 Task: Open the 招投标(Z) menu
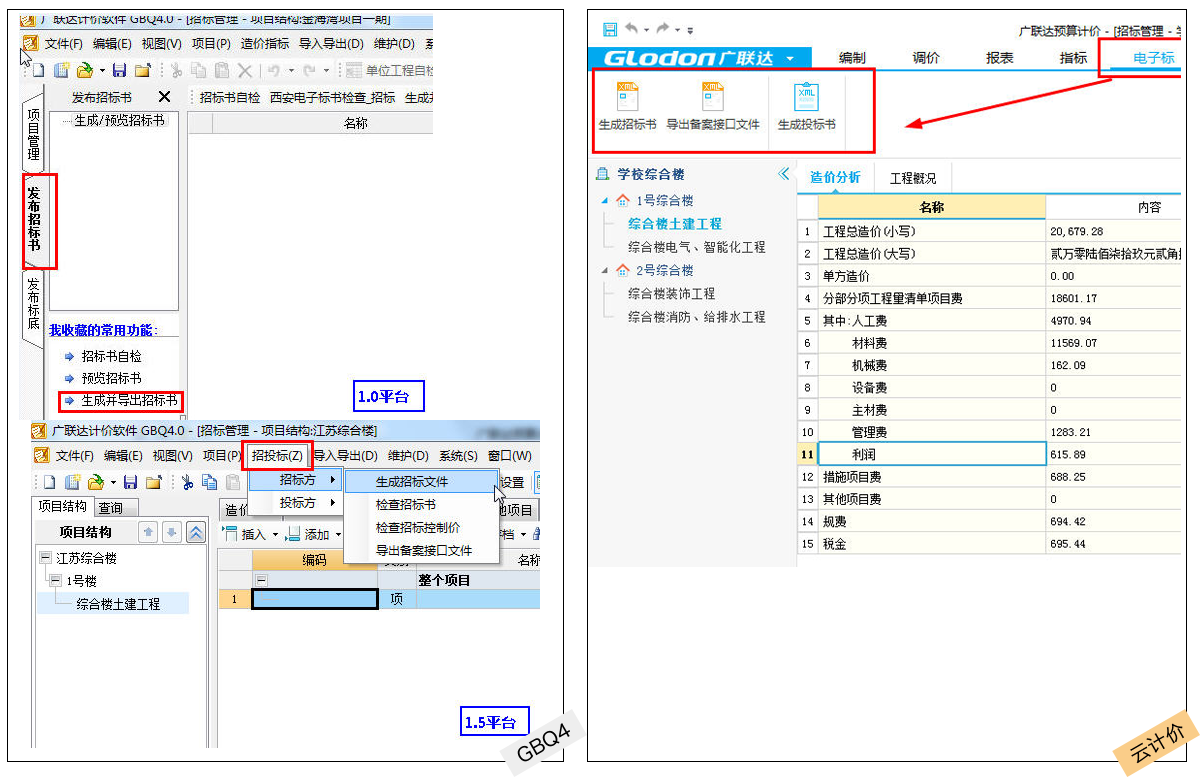pyautogui.click(x=276, y=455)
